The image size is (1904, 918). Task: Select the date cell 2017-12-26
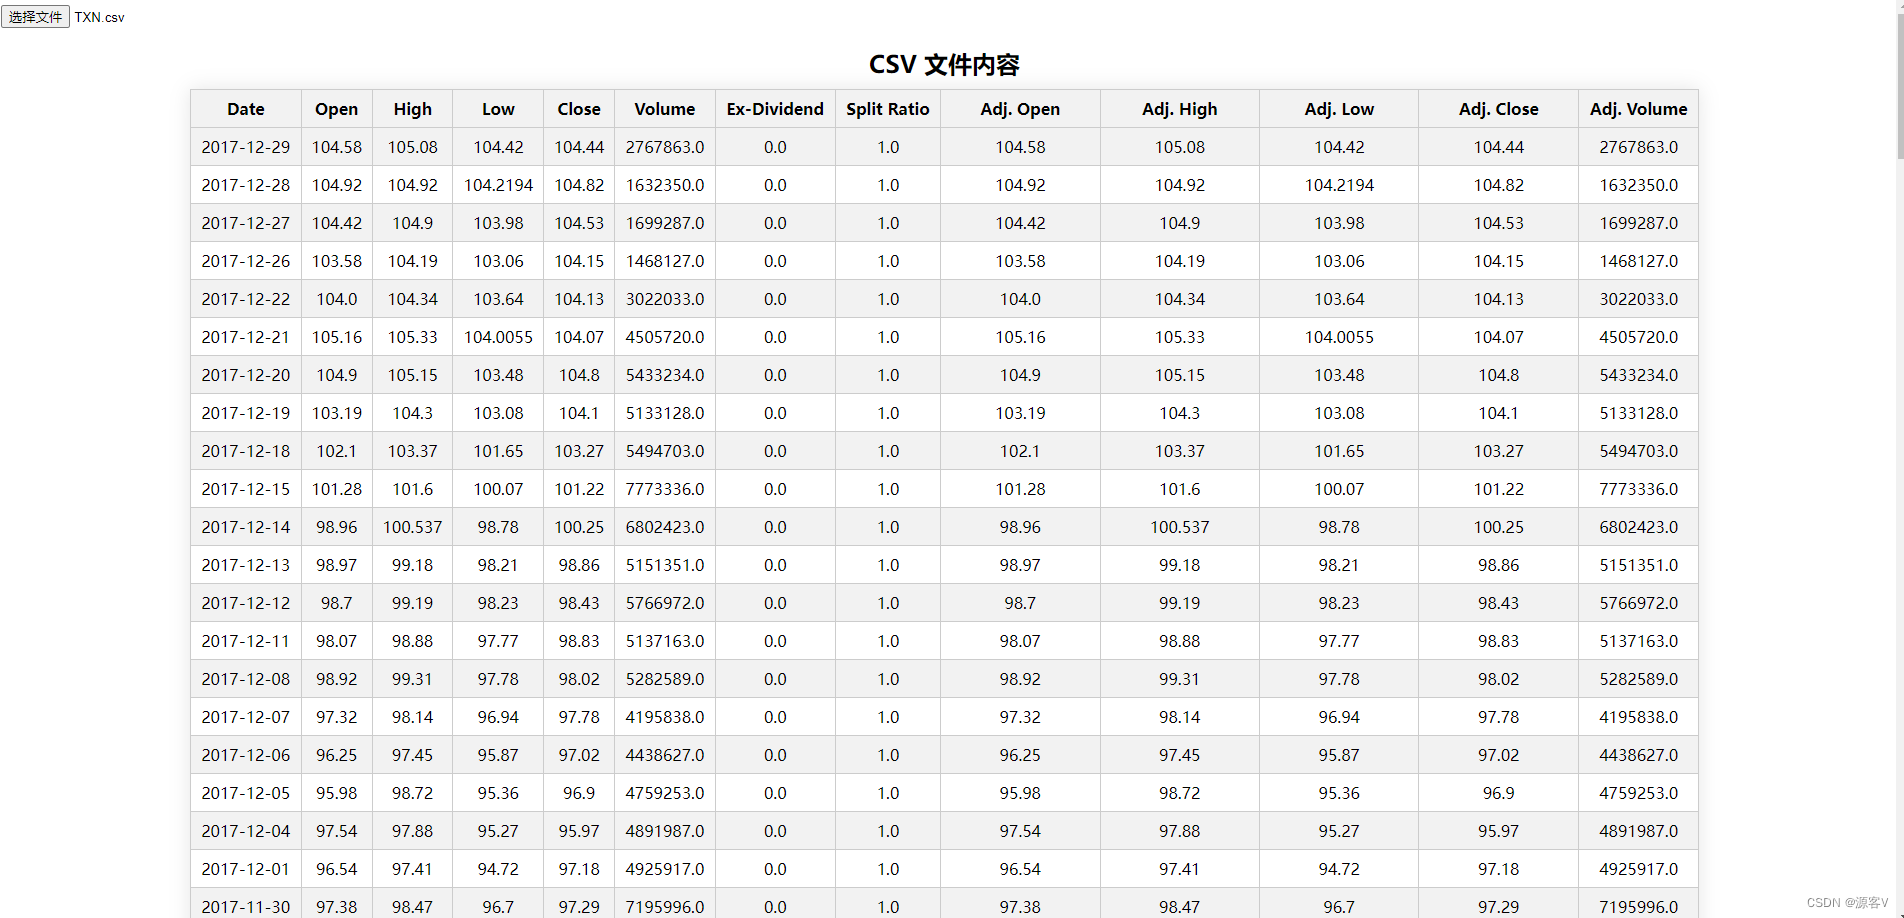point(246,261)
